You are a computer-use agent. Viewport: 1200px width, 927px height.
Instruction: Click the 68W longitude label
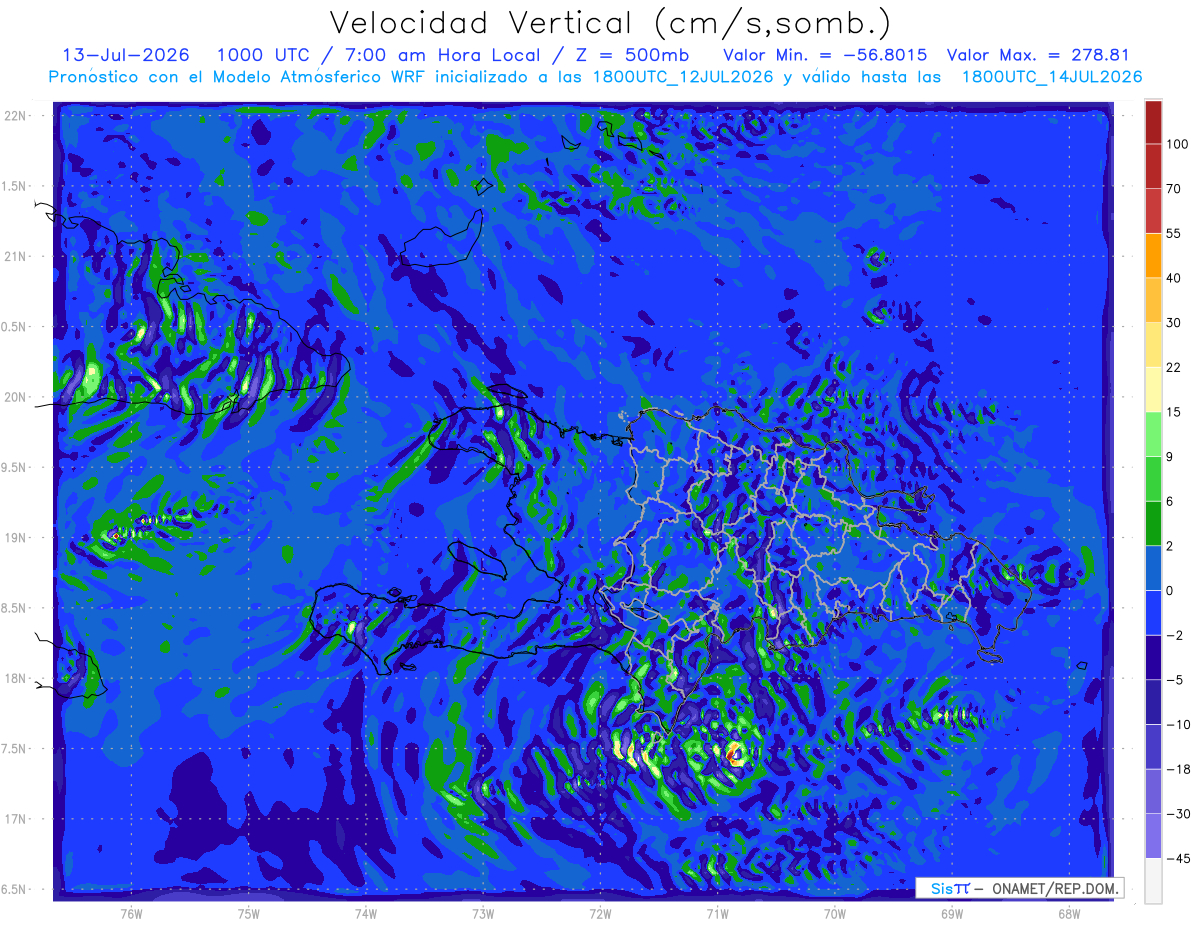[1069, 913]
